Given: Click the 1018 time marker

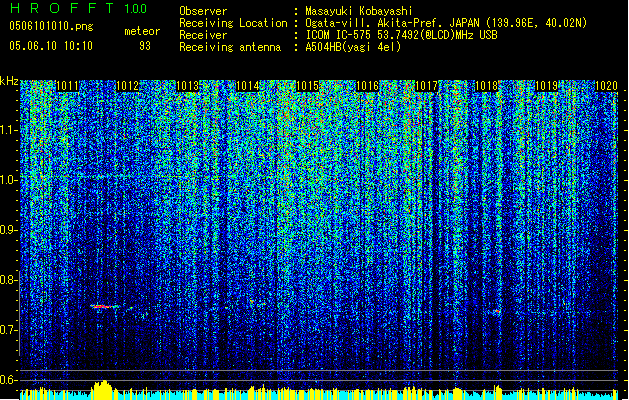Looking at the screenshot, I should (x=486, y=86).
